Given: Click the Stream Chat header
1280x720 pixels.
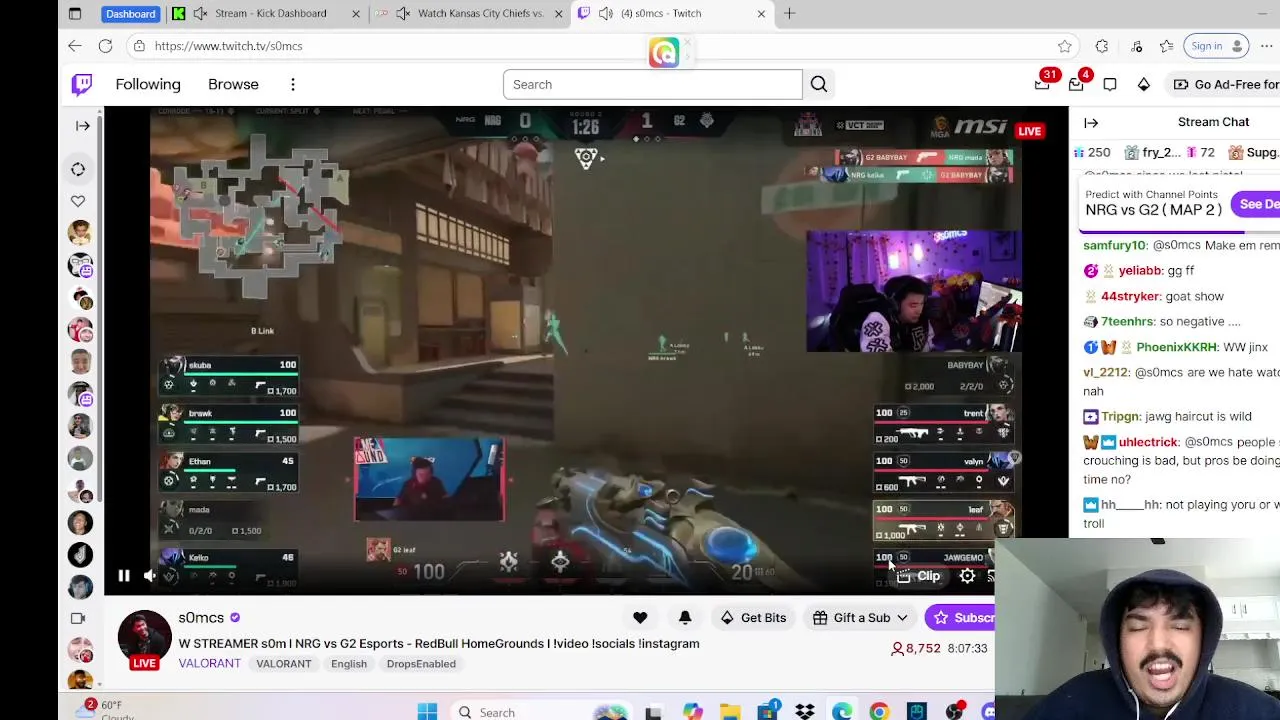Looking at the screenshot, I should coord(1213,122).
